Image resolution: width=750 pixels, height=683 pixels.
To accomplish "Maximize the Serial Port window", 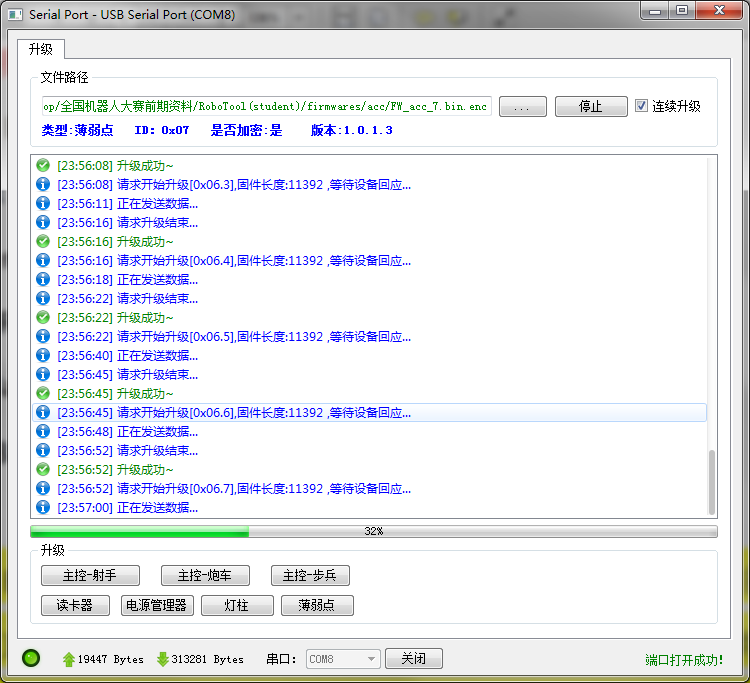I will 682,10.
